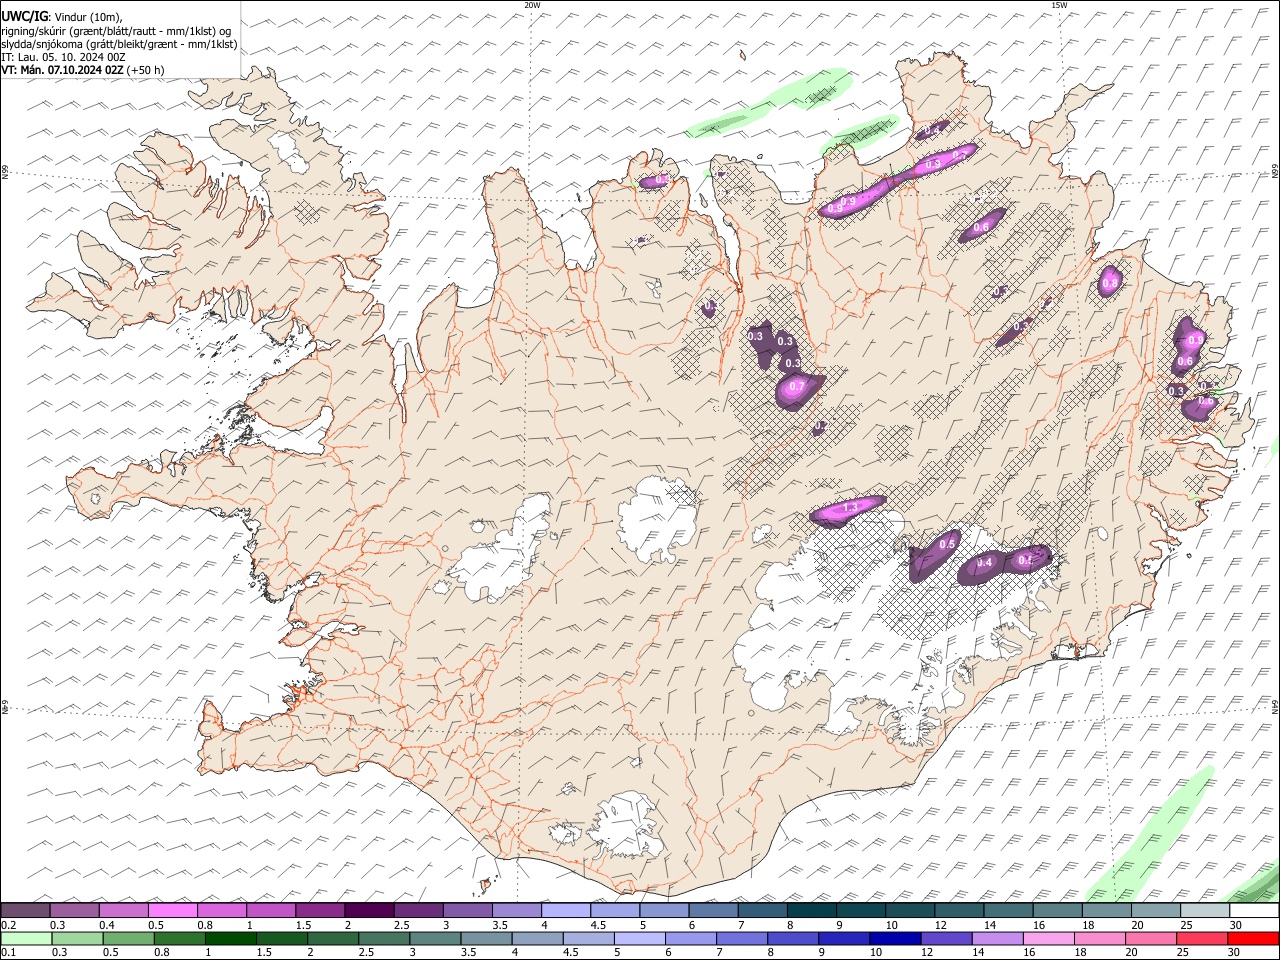
Task: Click the UWC/IG title text
Action: tap(25, 16)
